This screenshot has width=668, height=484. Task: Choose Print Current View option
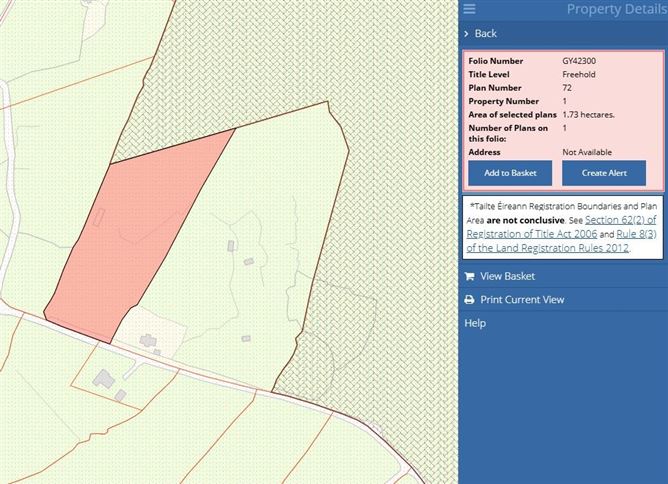(x=521, y=300)
